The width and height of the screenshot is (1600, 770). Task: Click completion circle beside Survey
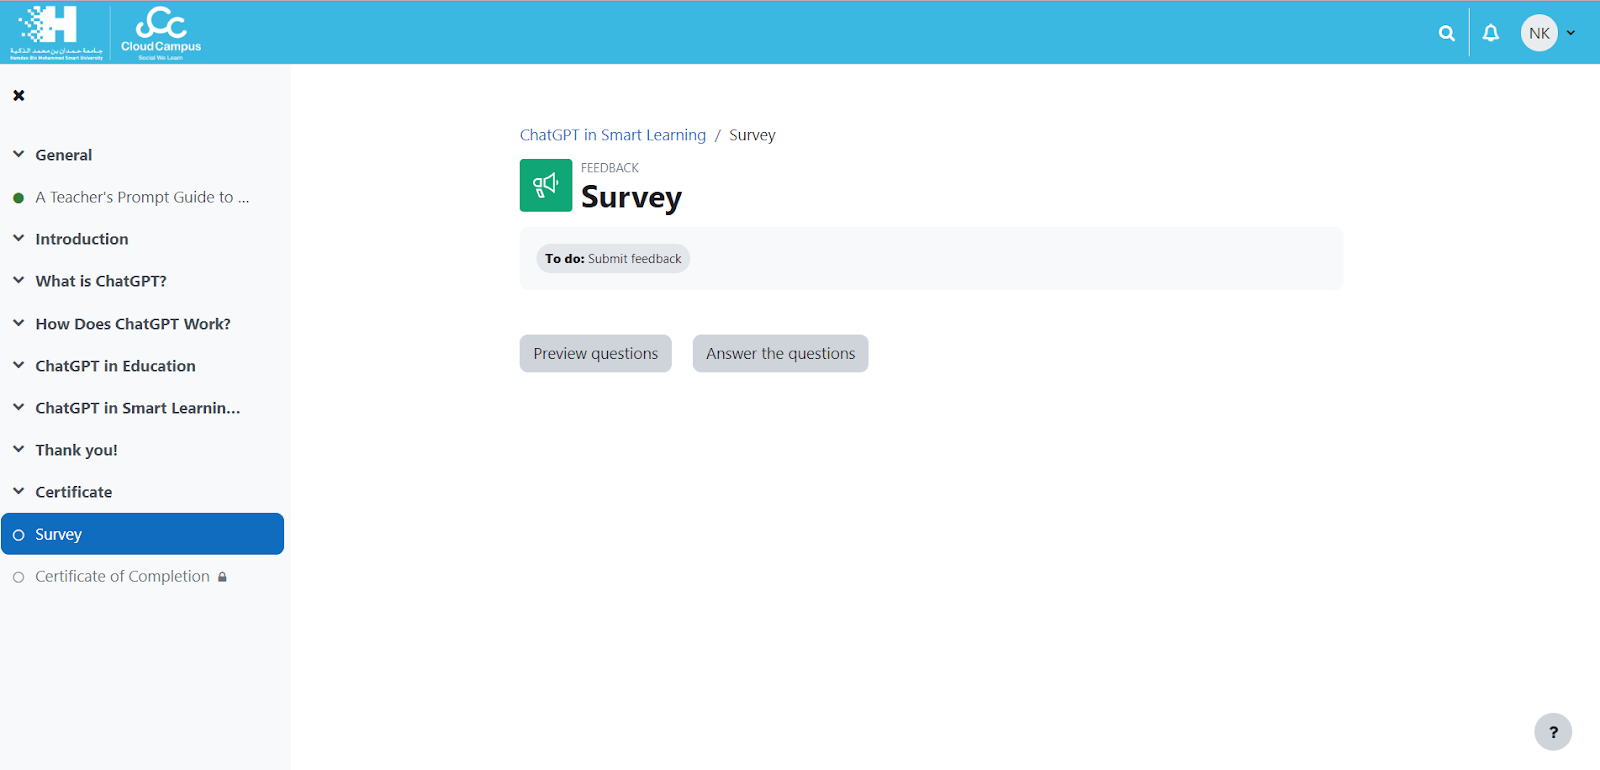[x=18, y=535]
